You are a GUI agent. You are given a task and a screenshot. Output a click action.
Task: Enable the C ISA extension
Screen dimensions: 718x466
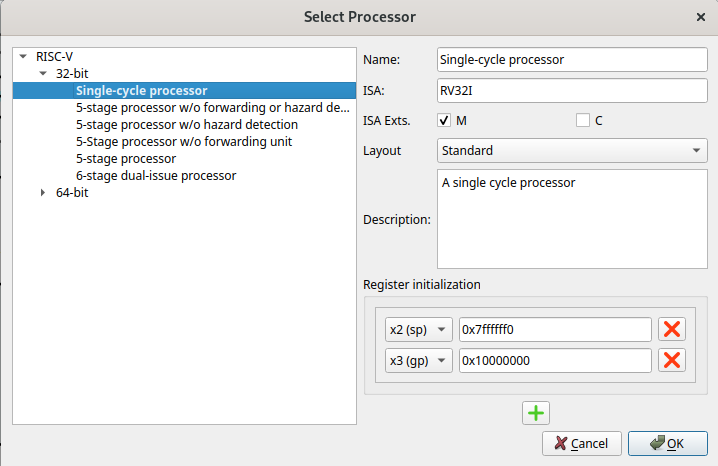(x=582, y=120)
